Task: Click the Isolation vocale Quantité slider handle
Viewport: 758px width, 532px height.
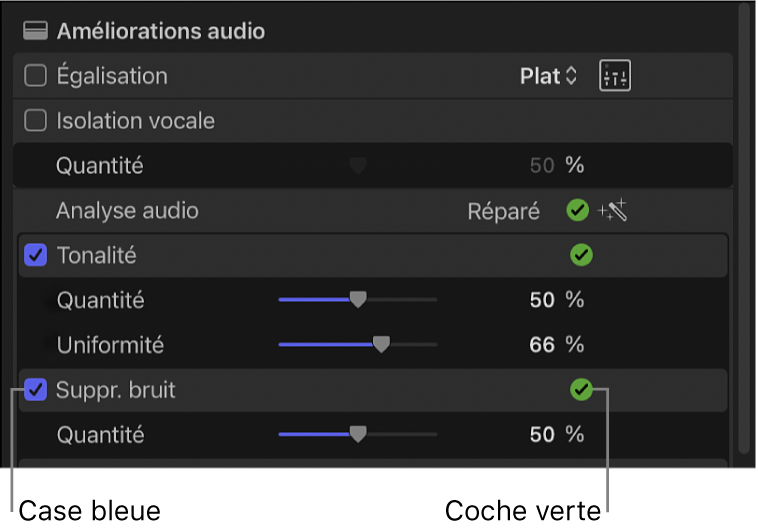Action: pyautogui.click(x=358, y=166)
